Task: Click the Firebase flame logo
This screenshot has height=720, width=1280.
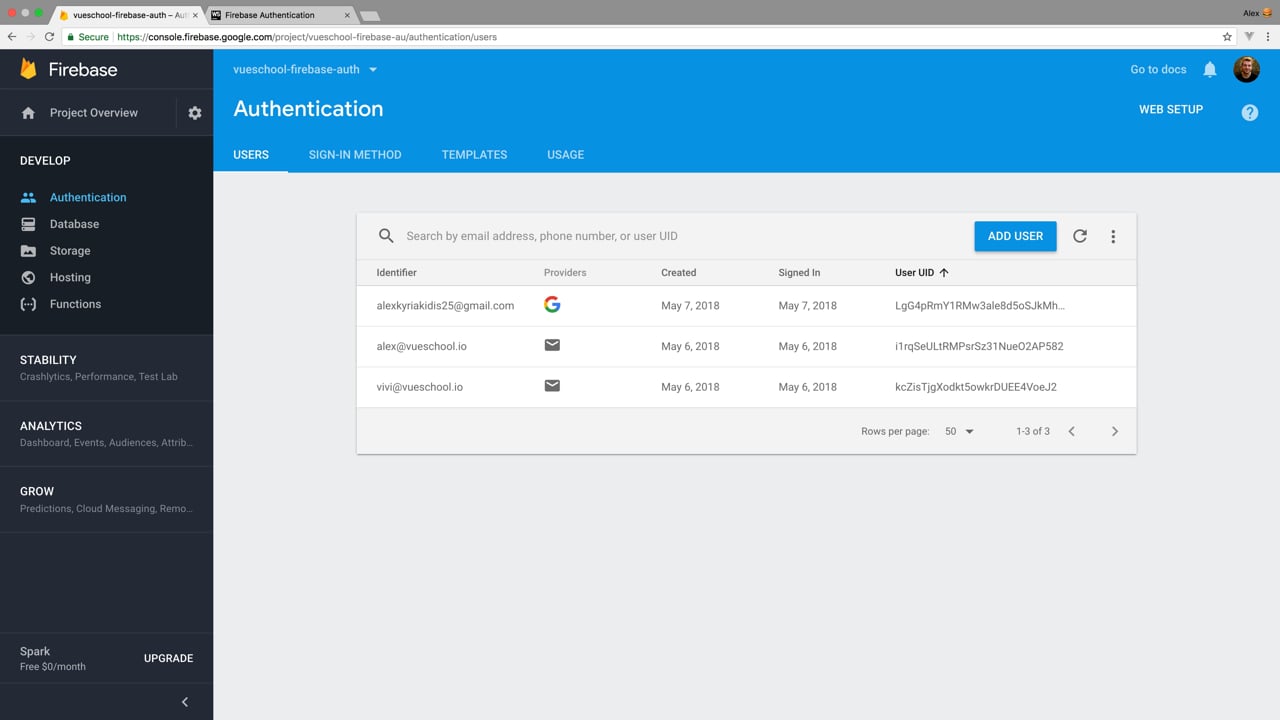Action: [x=28, y=69]
